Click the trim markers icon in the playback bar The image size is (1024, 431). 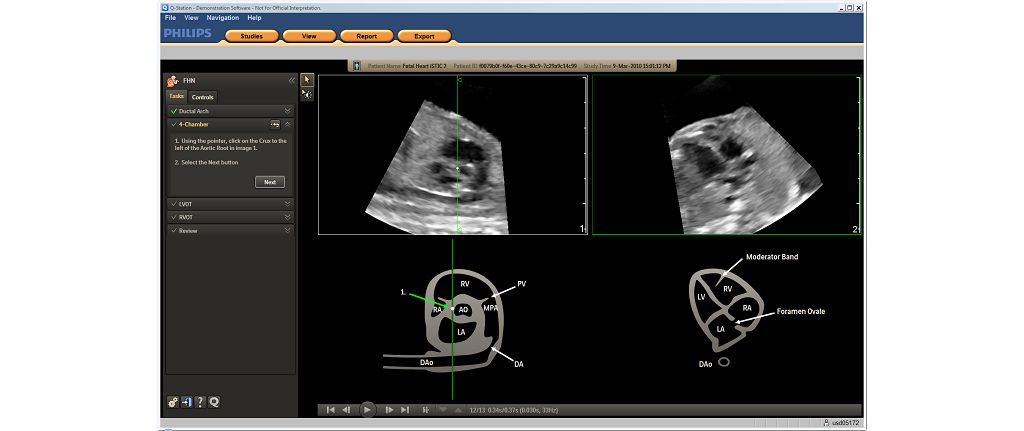[x=426, y=410]
